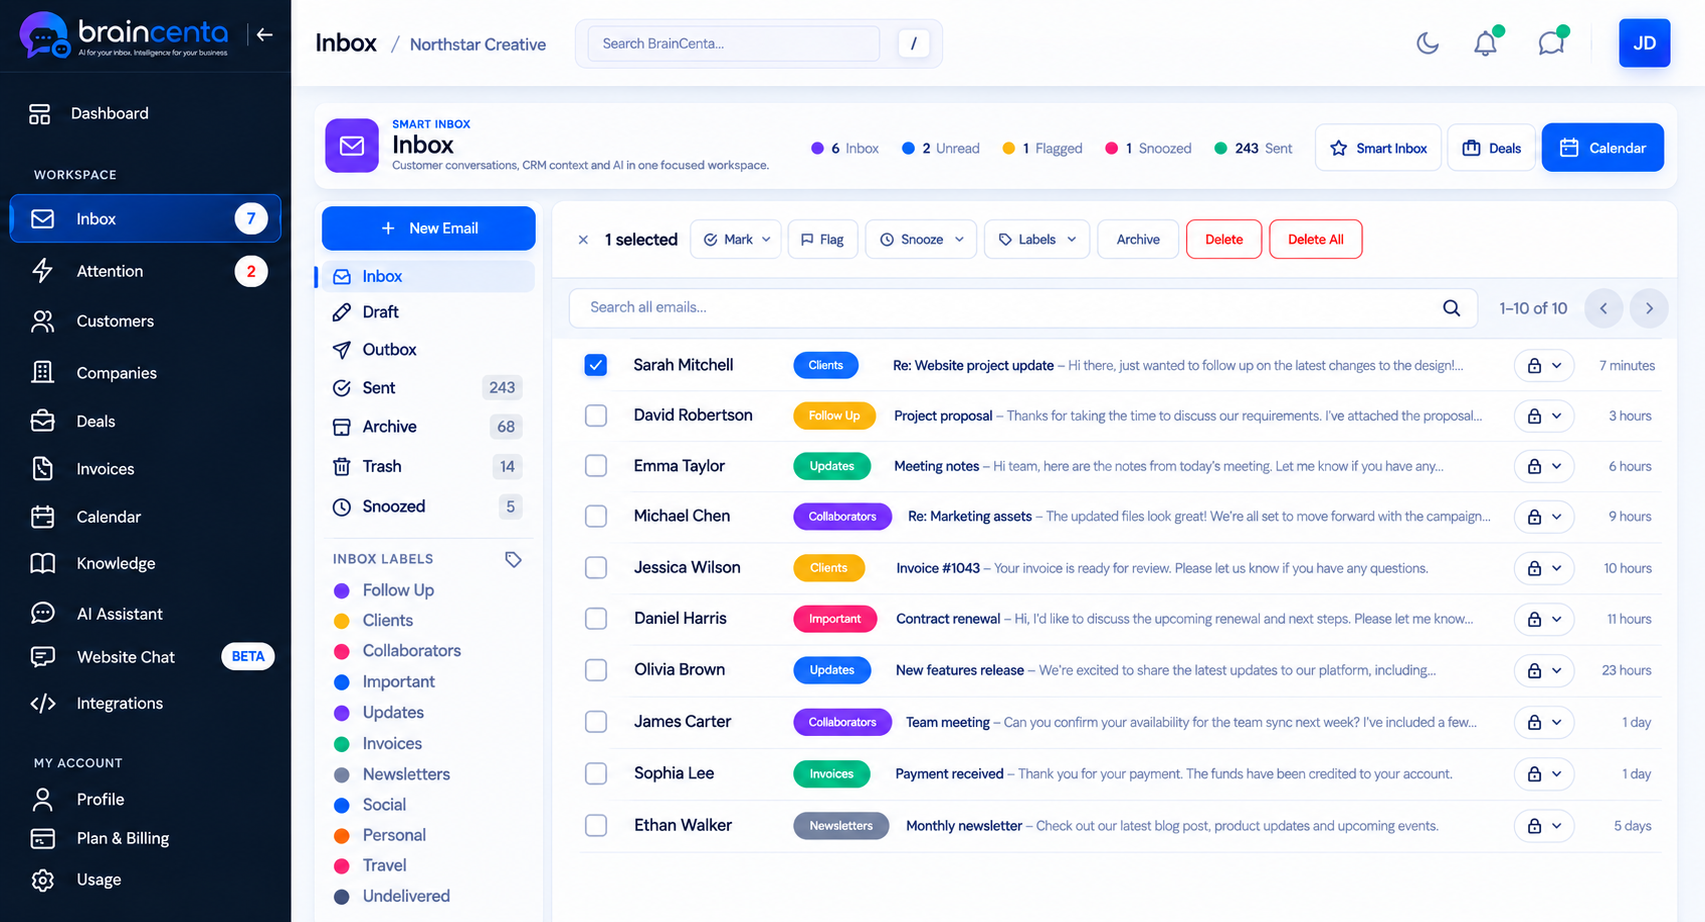Select the Collaborators label color dot
The height and width of the screenshot is (922, 1705).
[341, 651]
